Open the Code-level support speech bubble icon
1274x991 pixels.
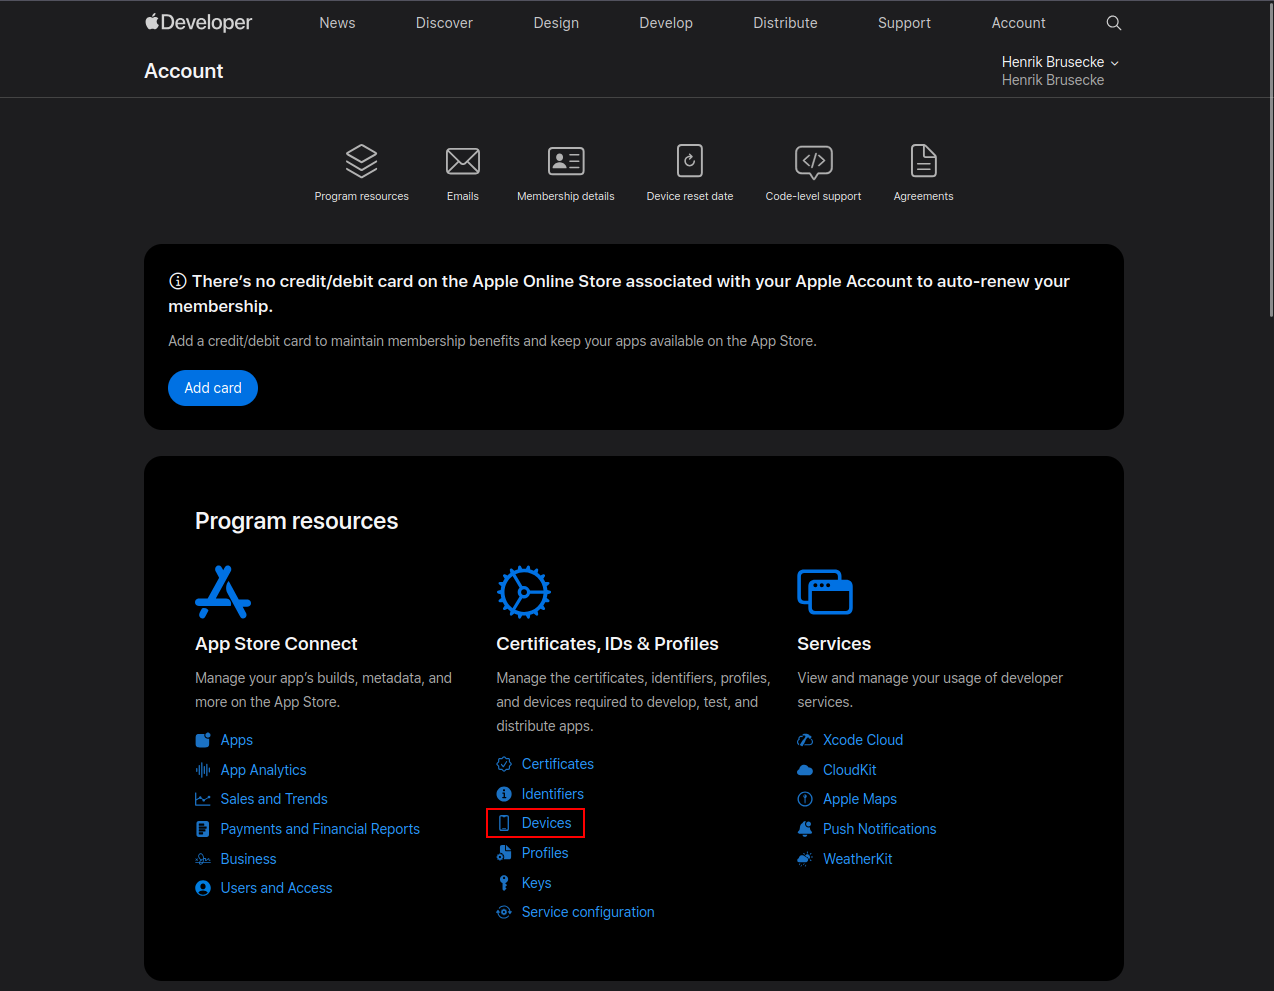[x=814, y=162]
